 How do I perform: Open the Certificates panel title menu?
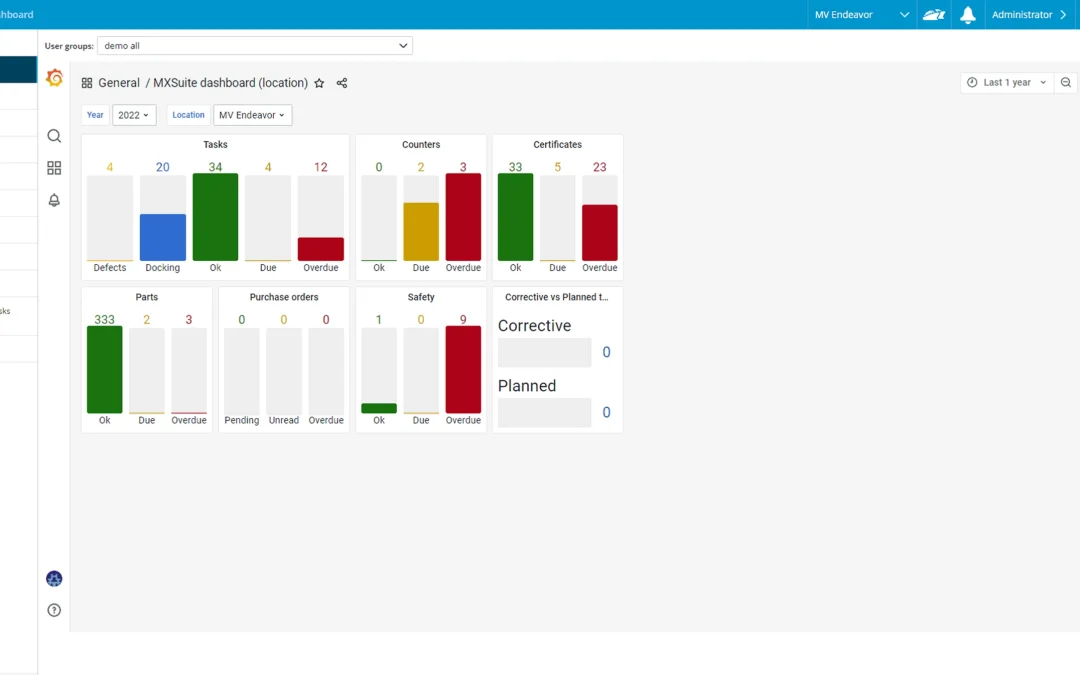557,144
